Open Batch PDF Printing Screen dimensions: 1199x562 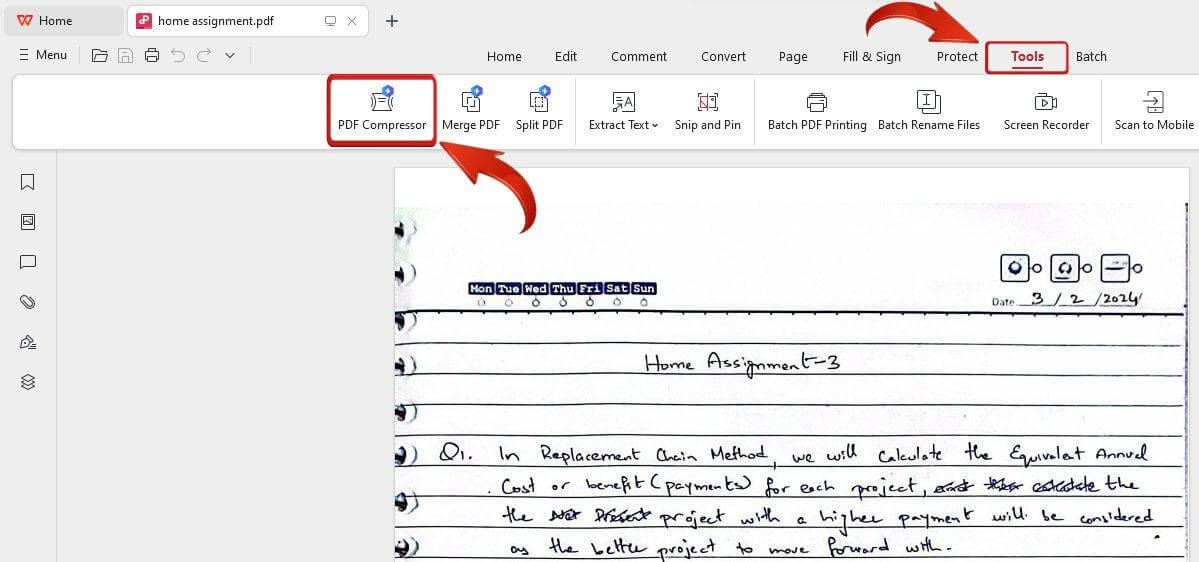tap(817, 111)
